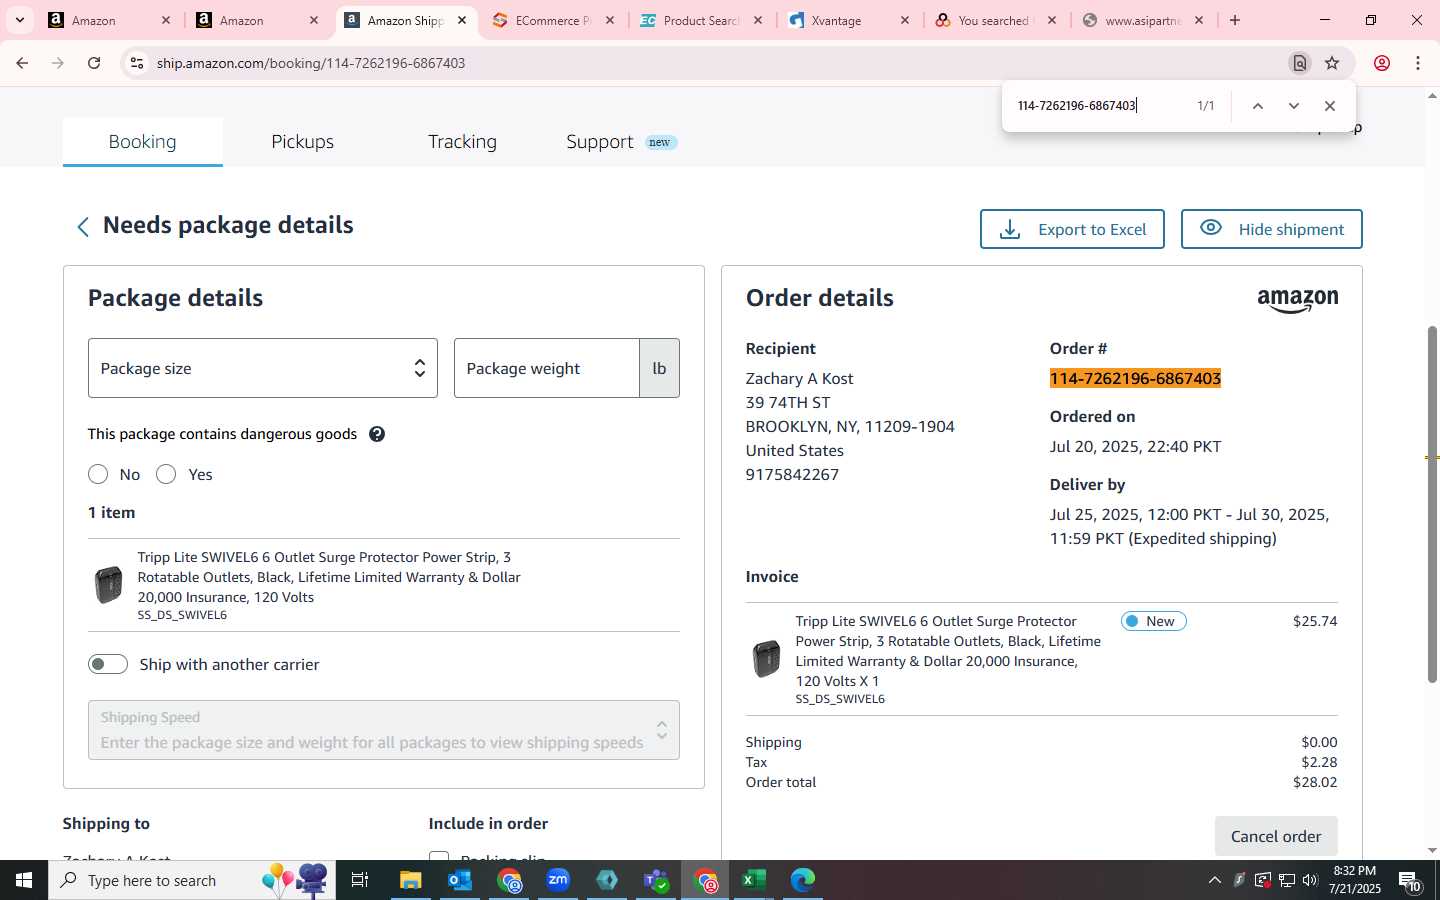
Task: Bookmark this page with the star icon
Action: click(1332, 63)
